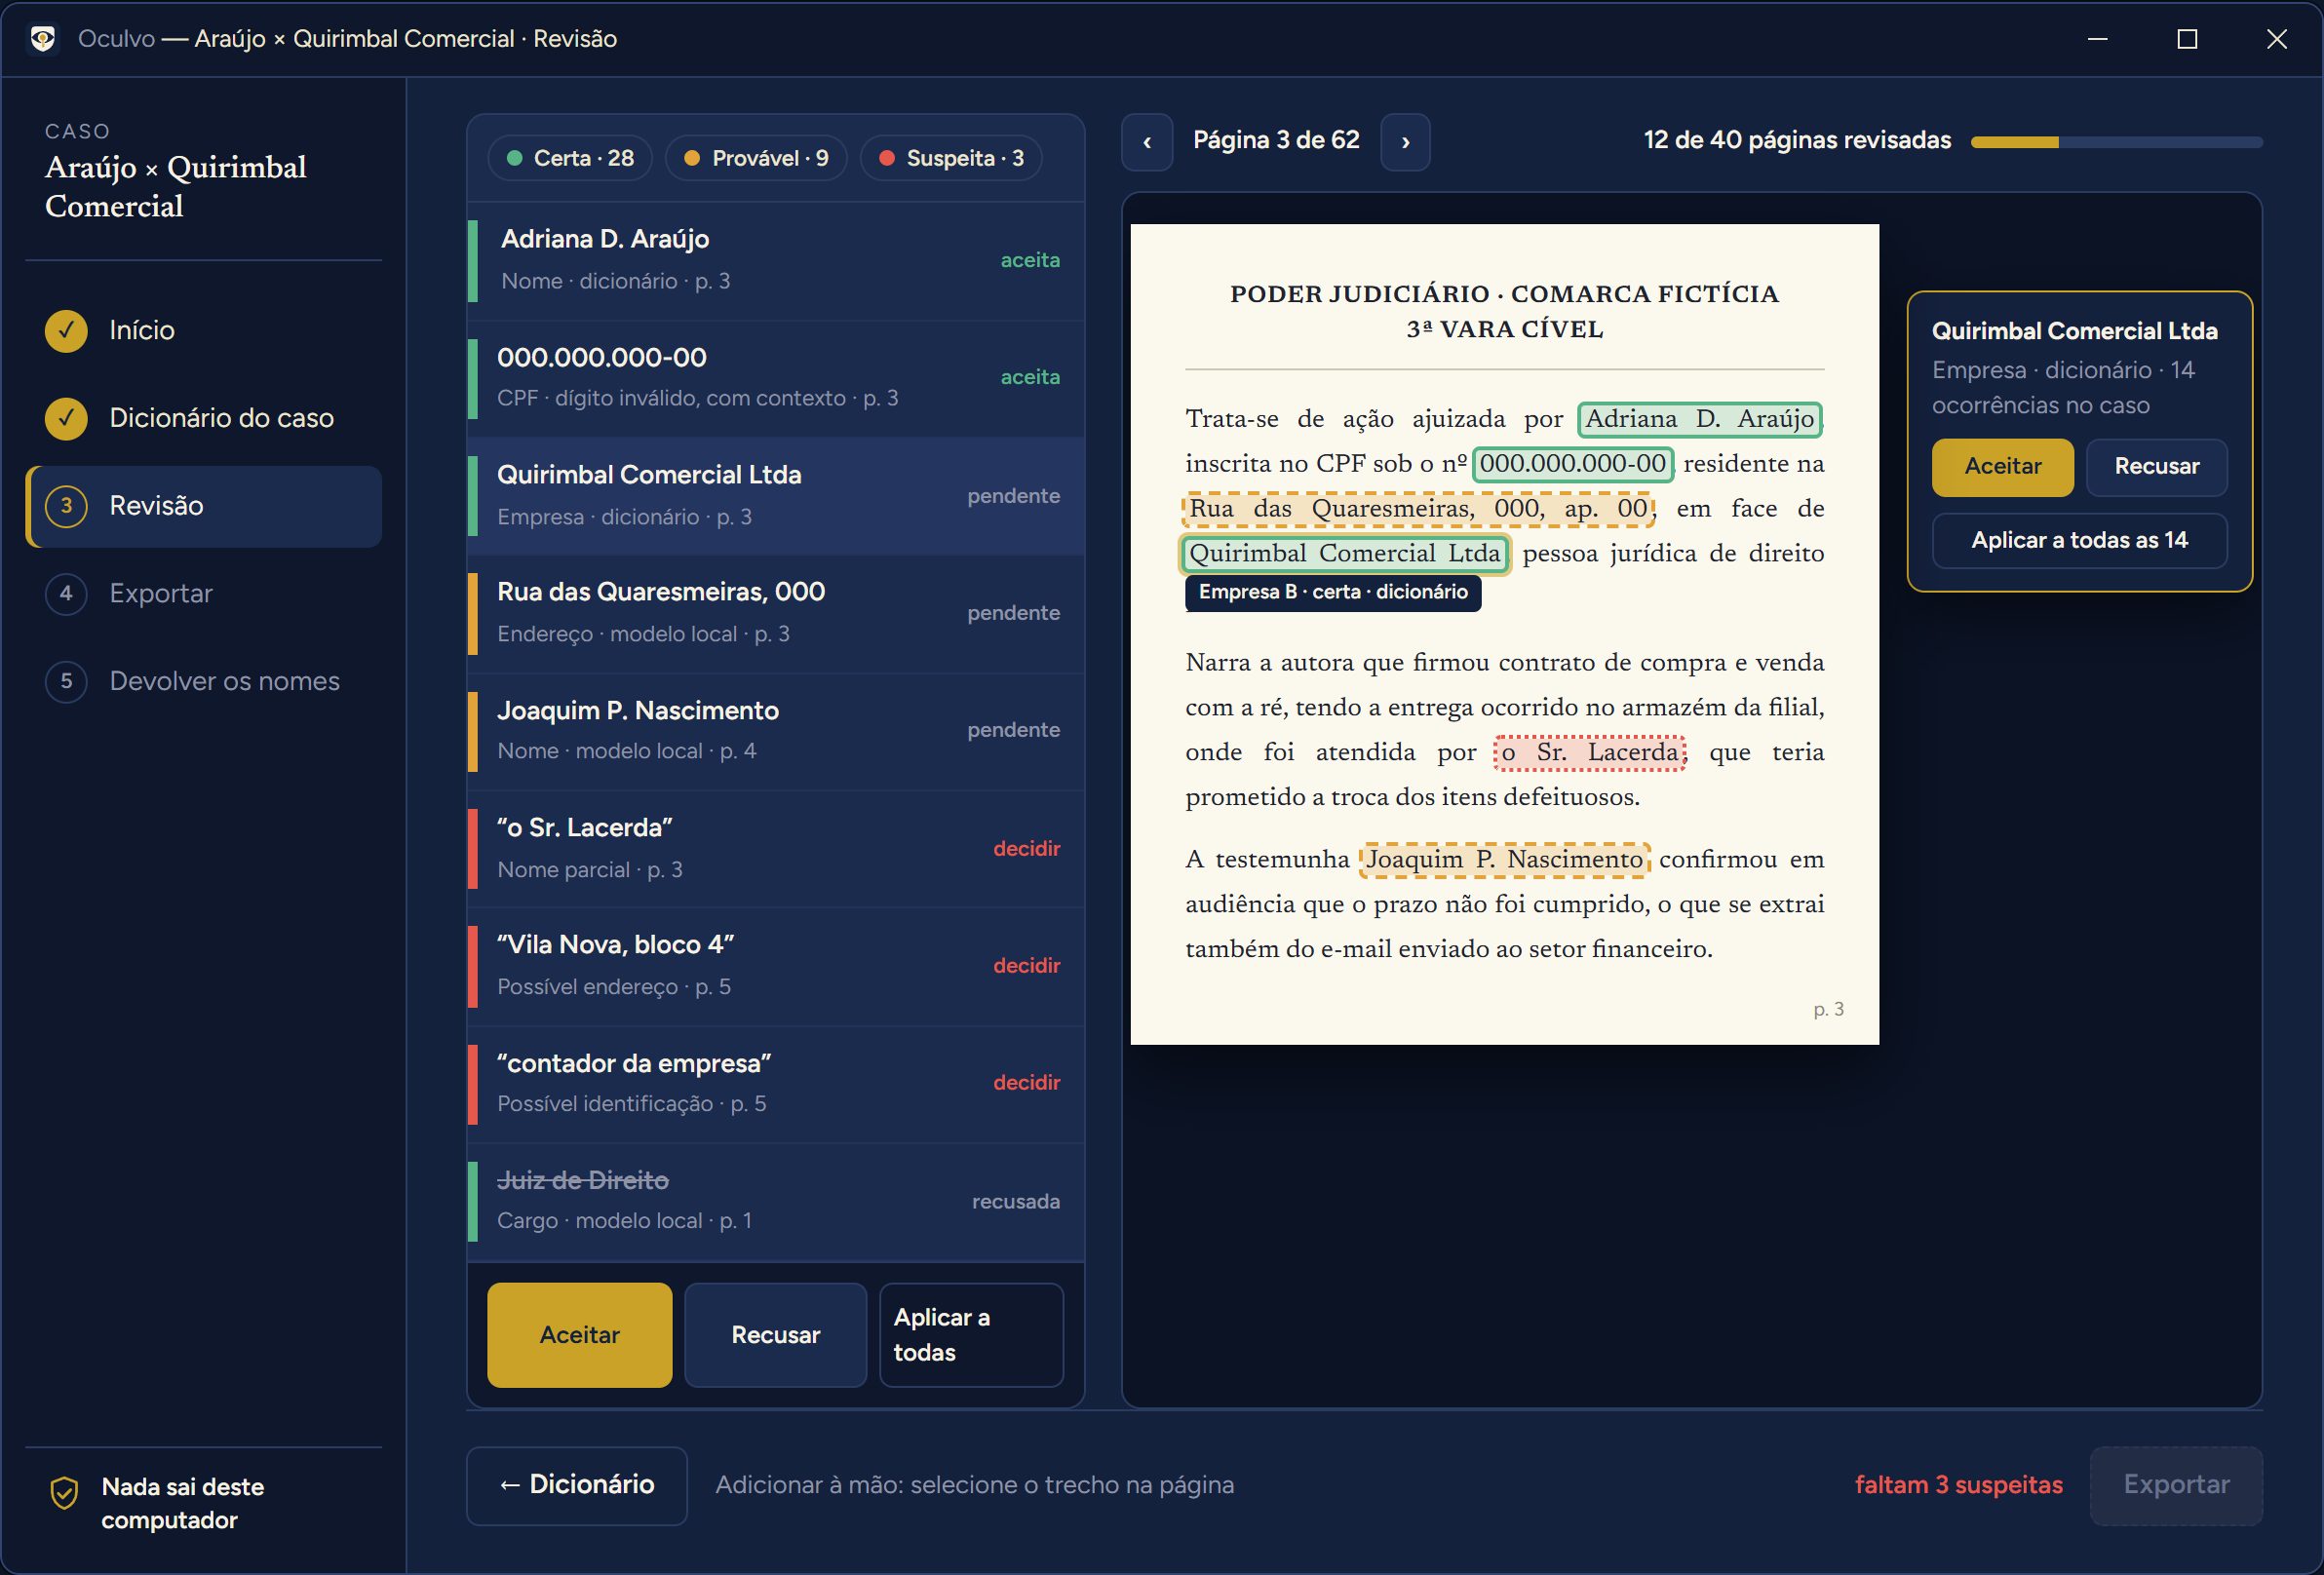Click the Início checkmark step icon
The width and height of the screenshot is (2324, 1575).
pyautogui.click(x=66, y=330)
